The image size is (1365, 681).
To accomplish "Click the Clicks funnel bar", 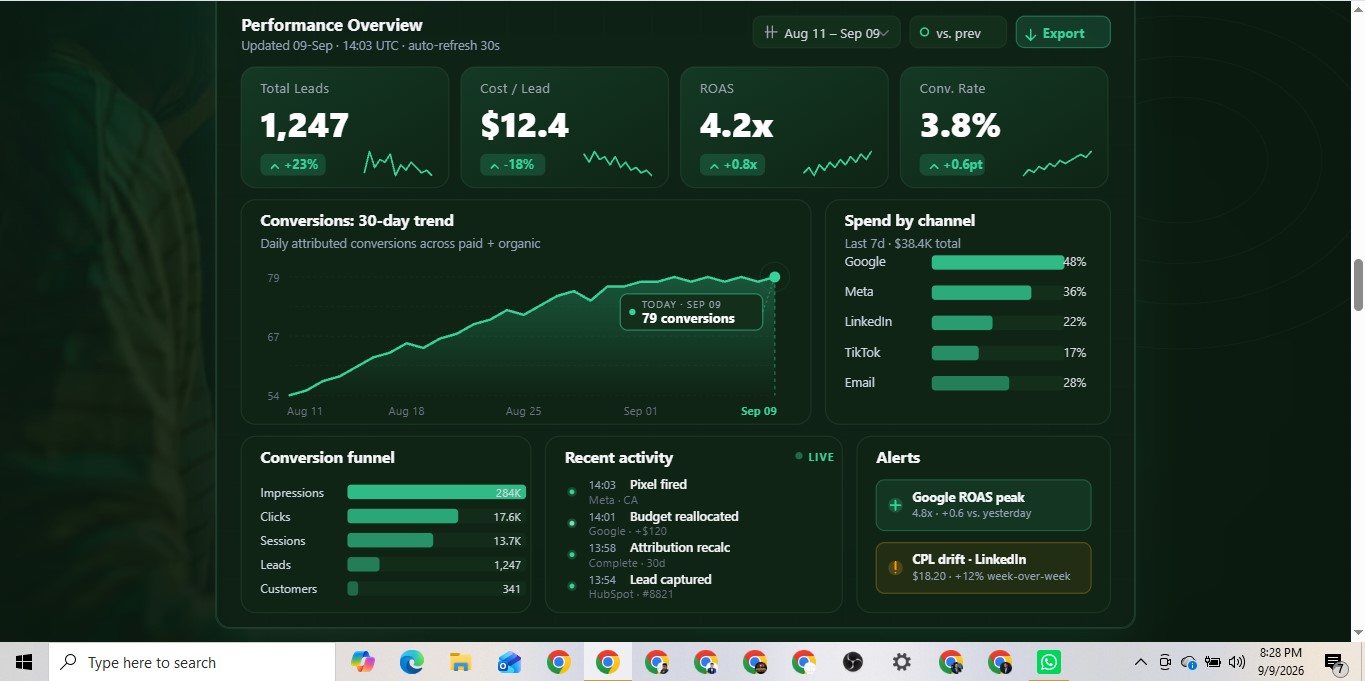I will [402, 516].
